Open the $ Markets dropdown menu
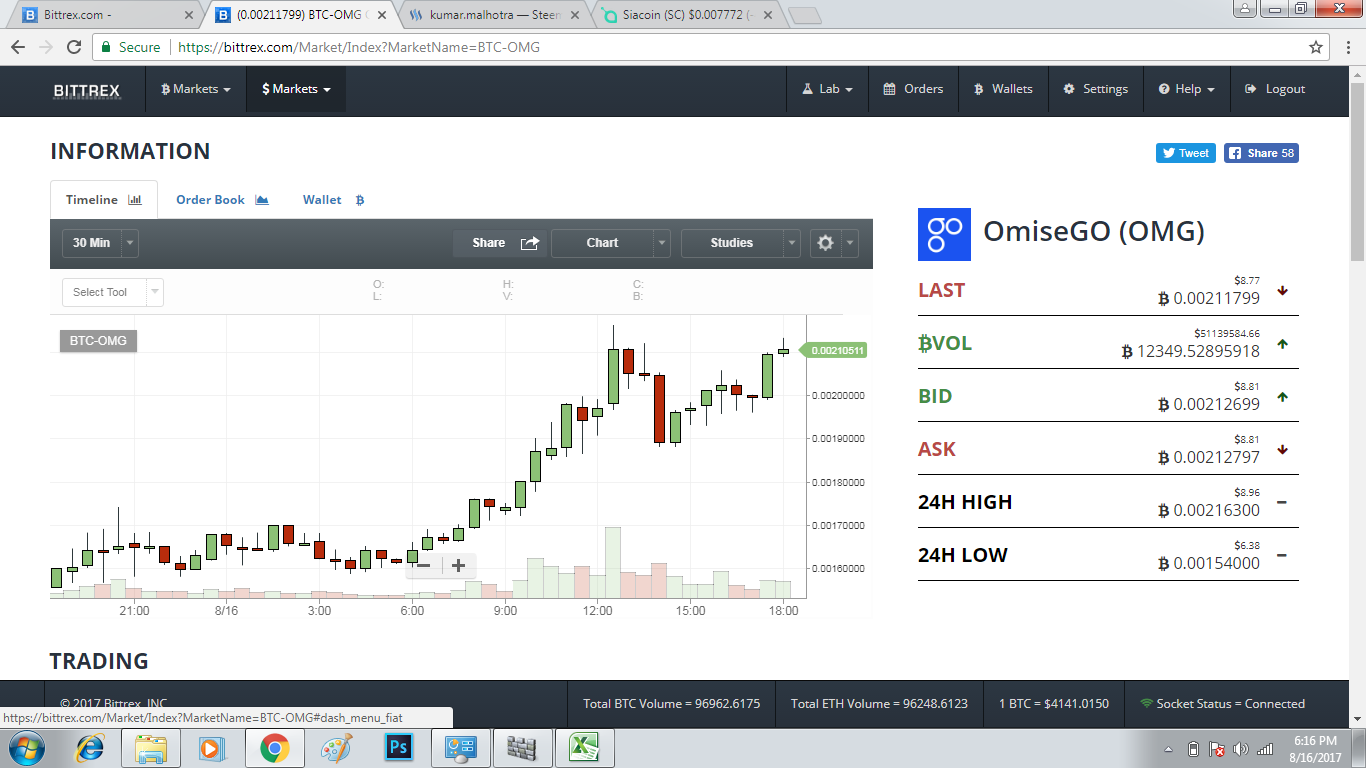Image resolution: width=1366 pixels, height=768 pixels. coord(296,89)
